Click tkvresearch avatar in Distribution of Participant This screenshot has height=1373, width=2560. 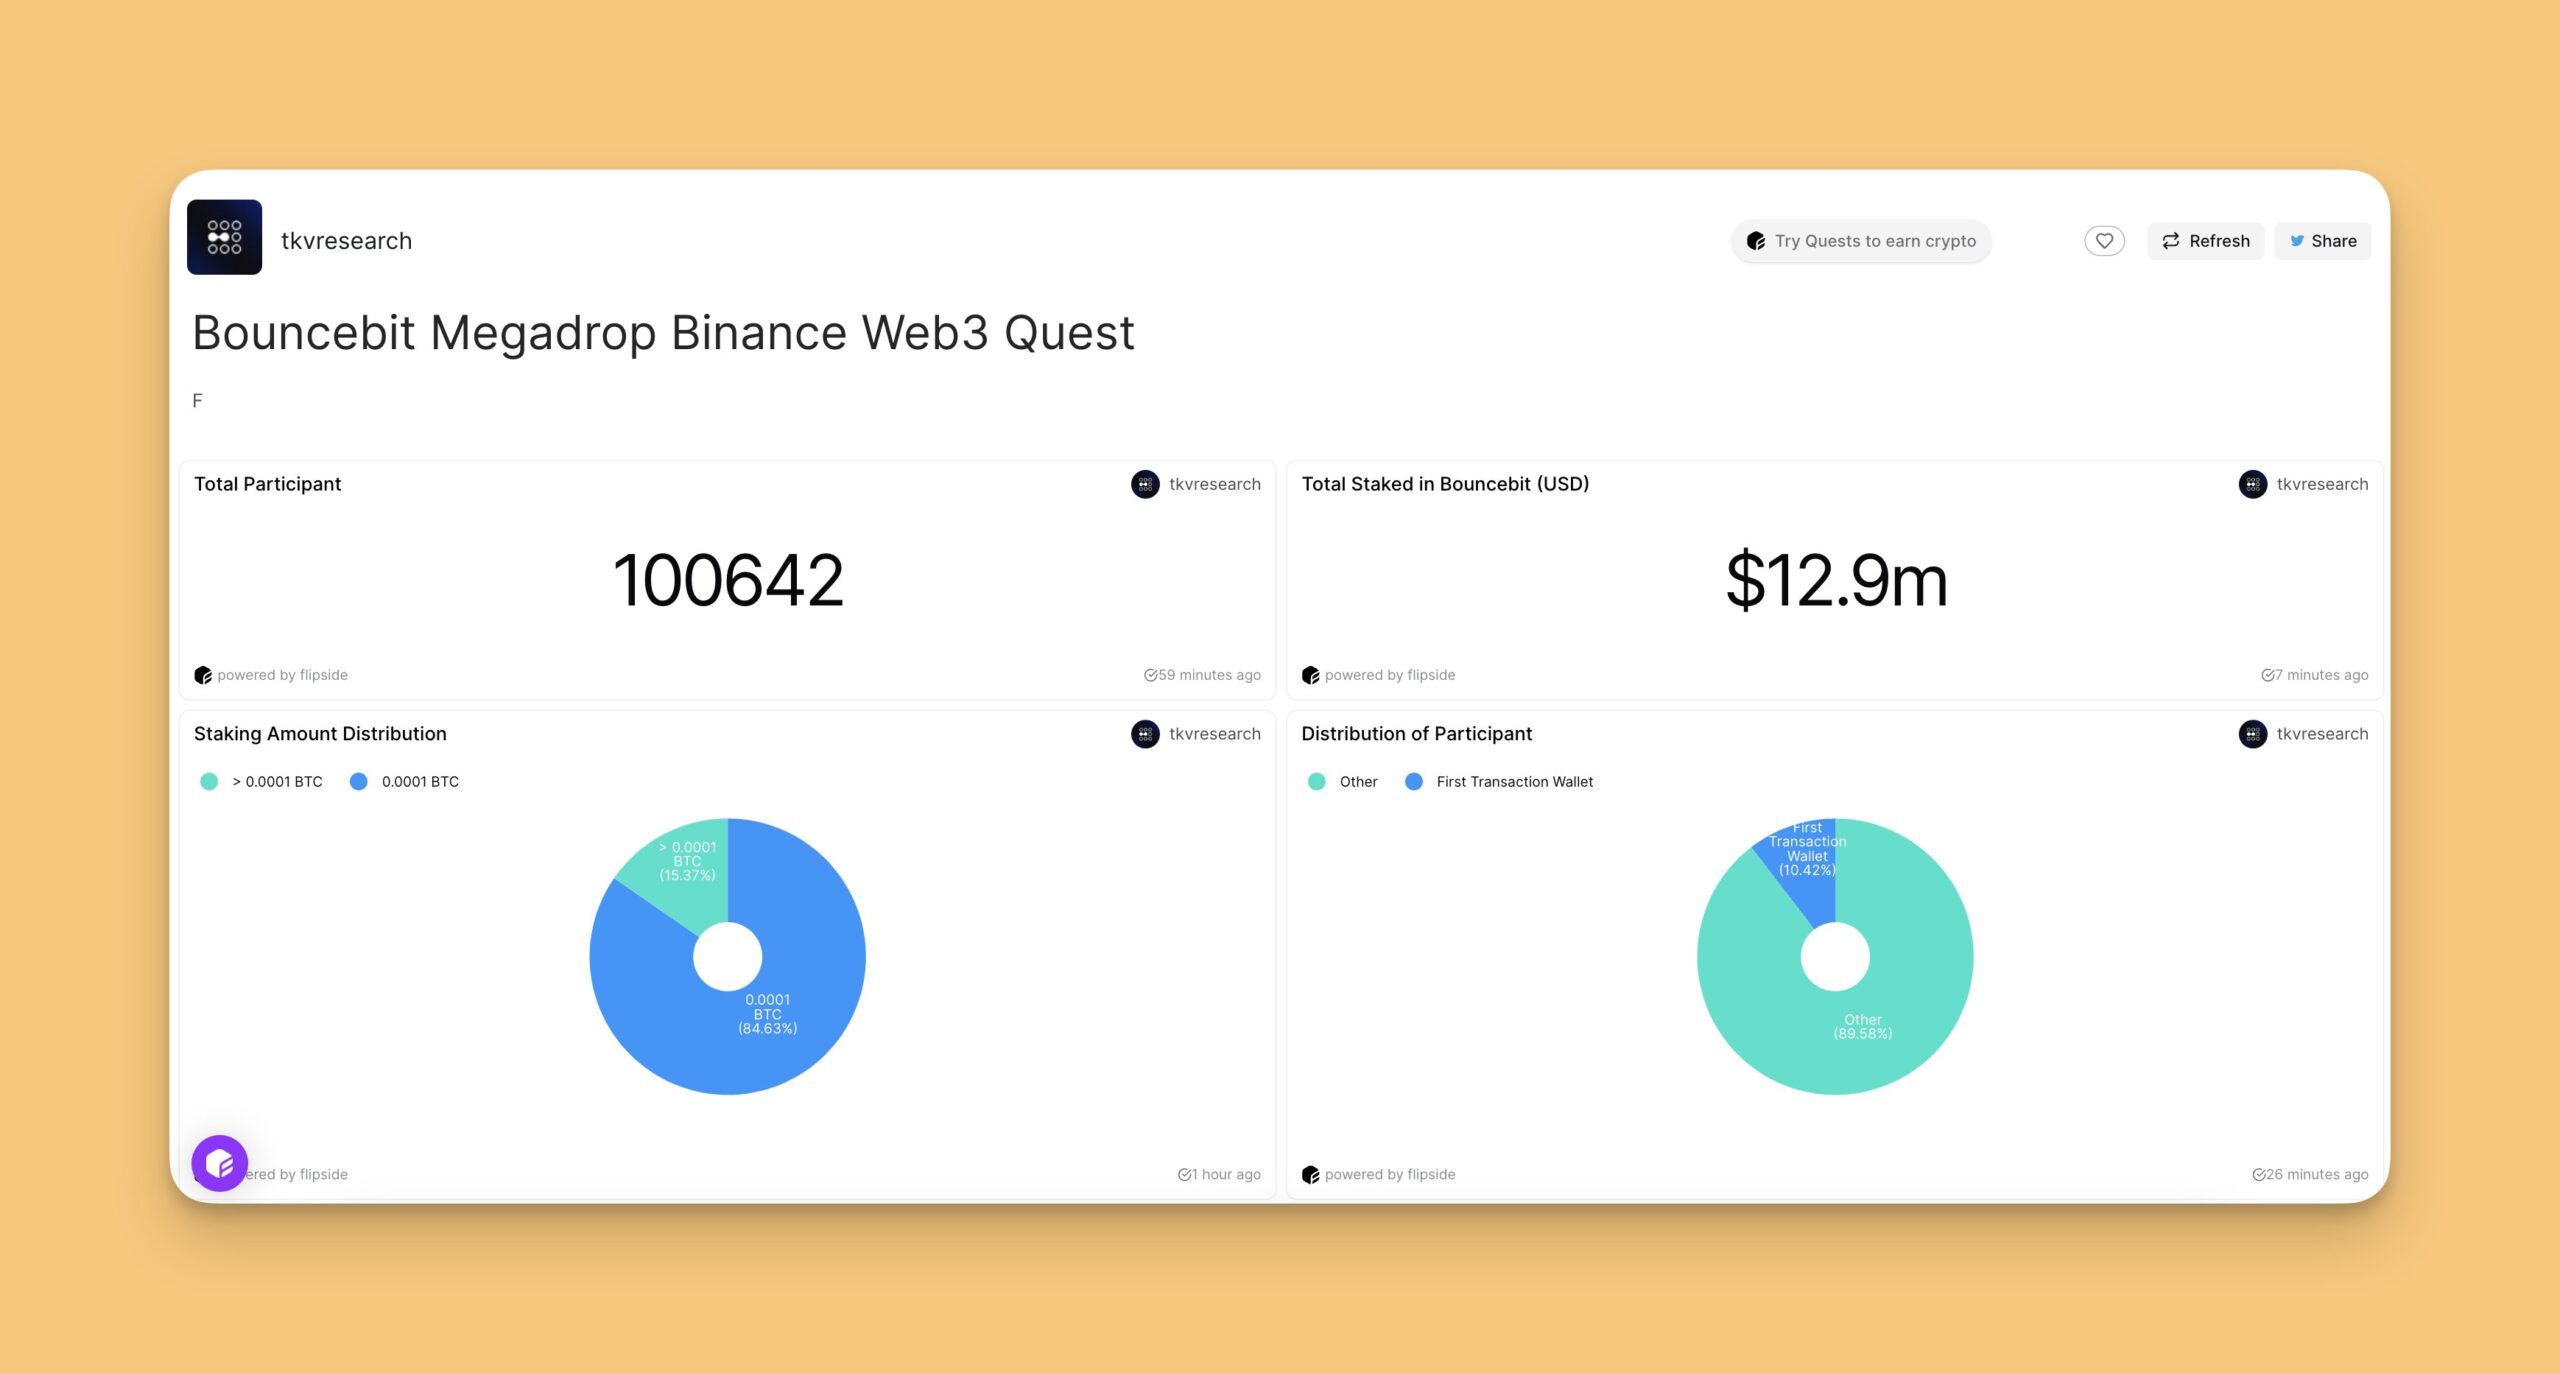[x=2252, y=734]
